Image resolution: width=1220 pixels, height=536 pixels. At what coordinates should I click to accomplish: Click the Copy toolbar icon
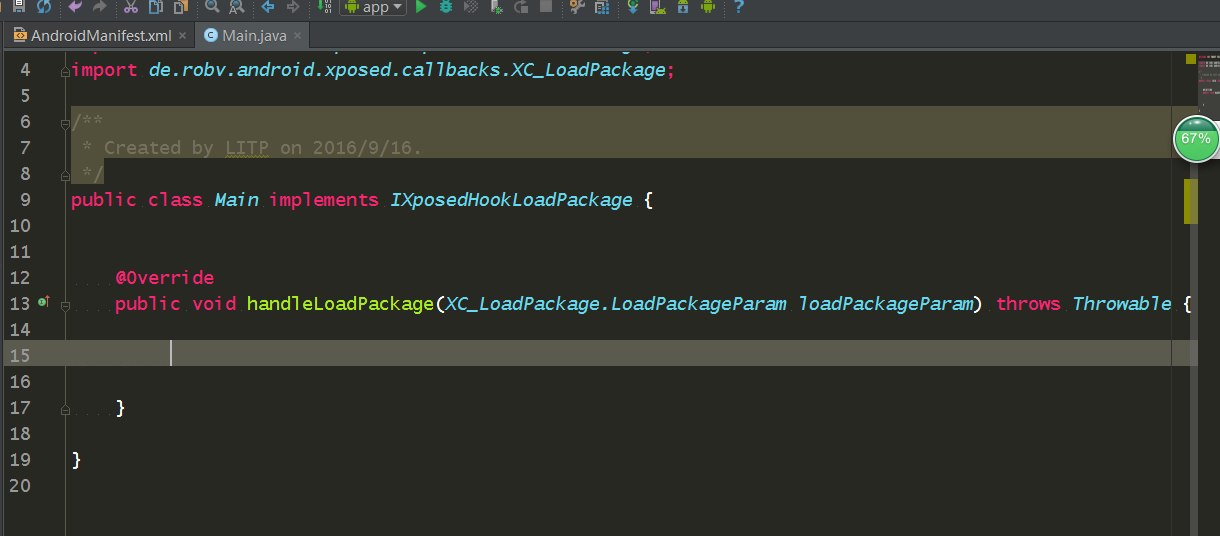point(156,7)
